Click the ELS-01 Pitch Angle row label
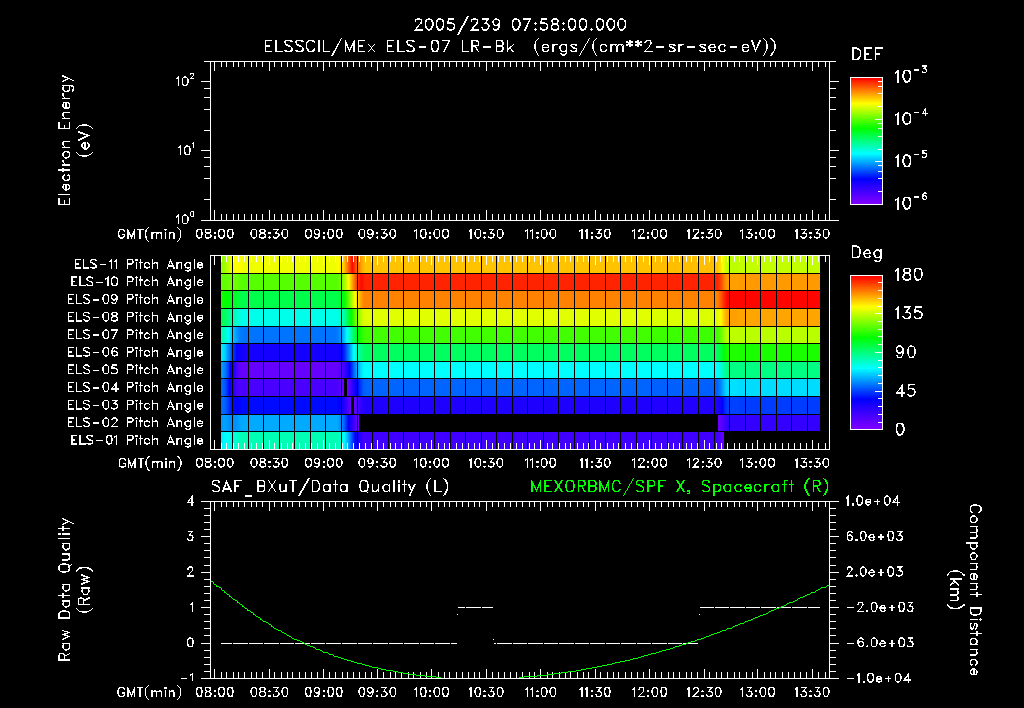1024x708 pixels. tap(137, 440)
